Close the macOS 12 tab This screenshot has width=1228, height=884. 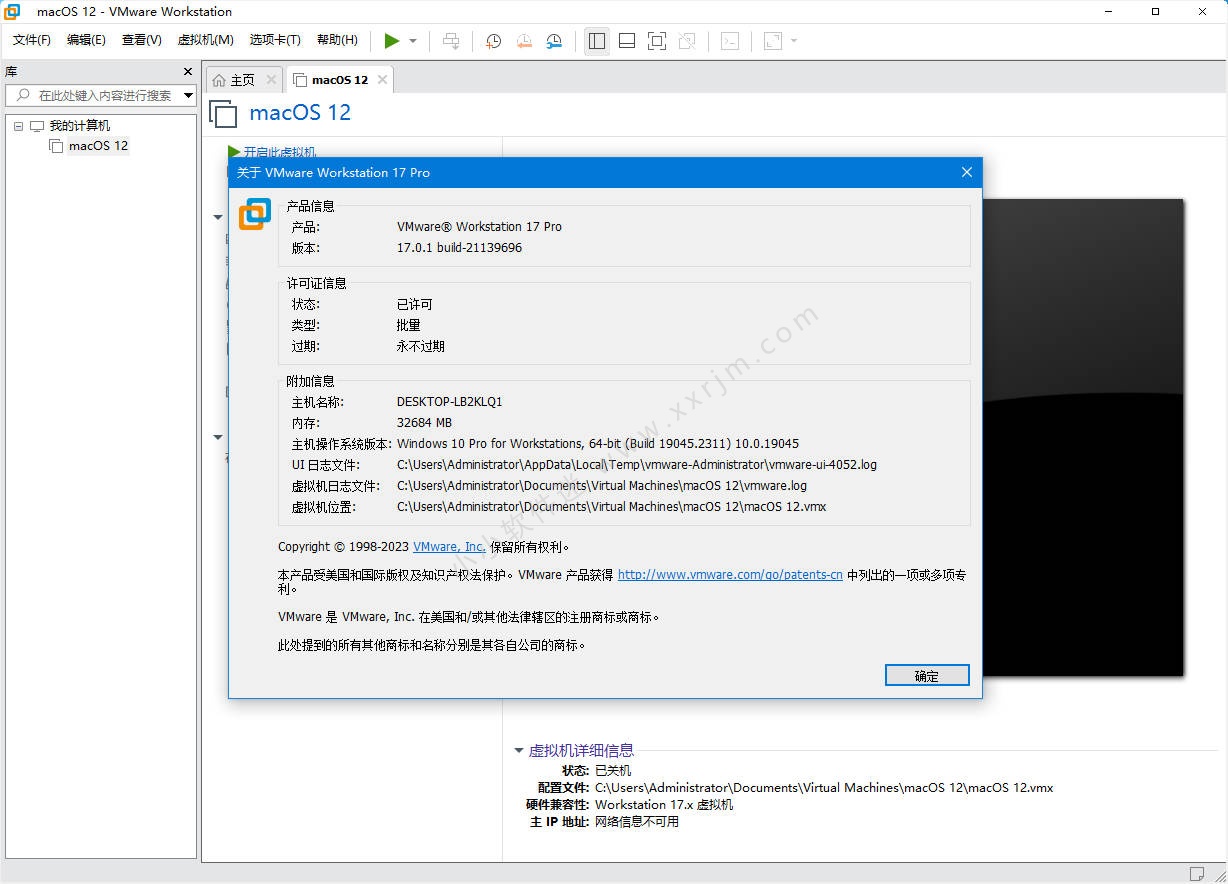(x=381, y=80)
